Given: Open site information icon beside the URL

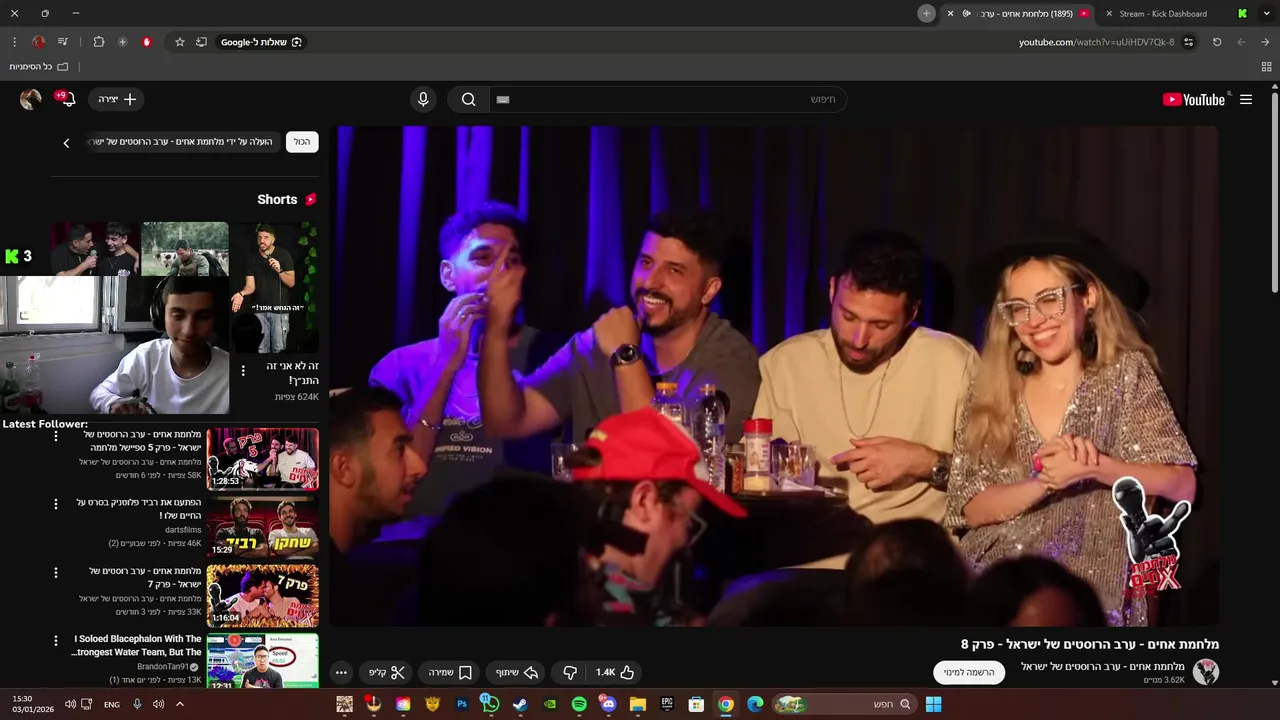Looking at the screenshot, I should click(x=1188, y=42).
